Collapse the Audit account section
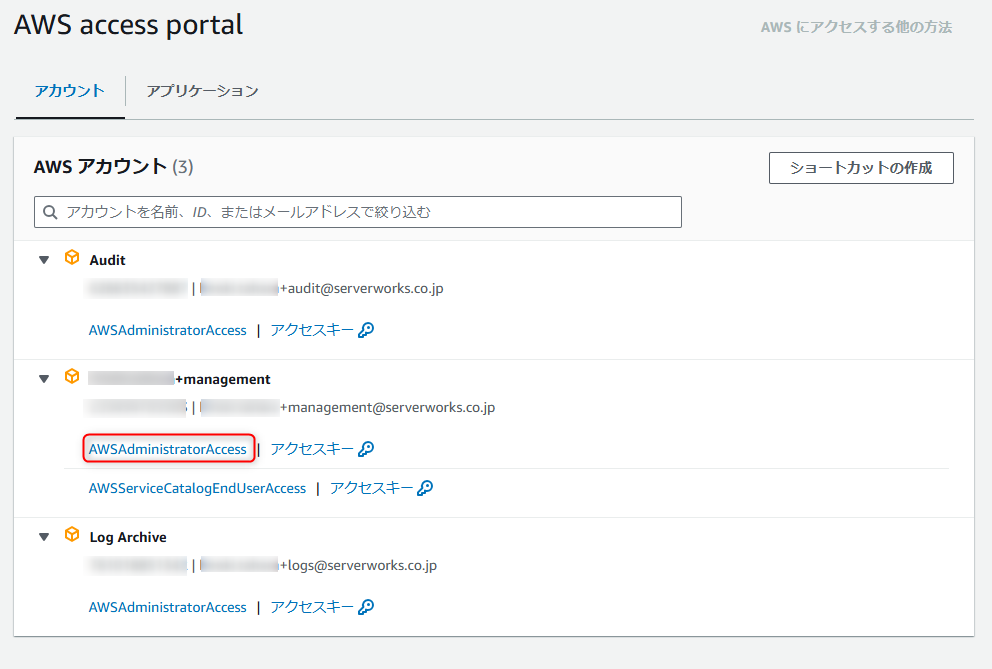The width and height of the screenshot is (992, 669). click(x=44, y=259)
